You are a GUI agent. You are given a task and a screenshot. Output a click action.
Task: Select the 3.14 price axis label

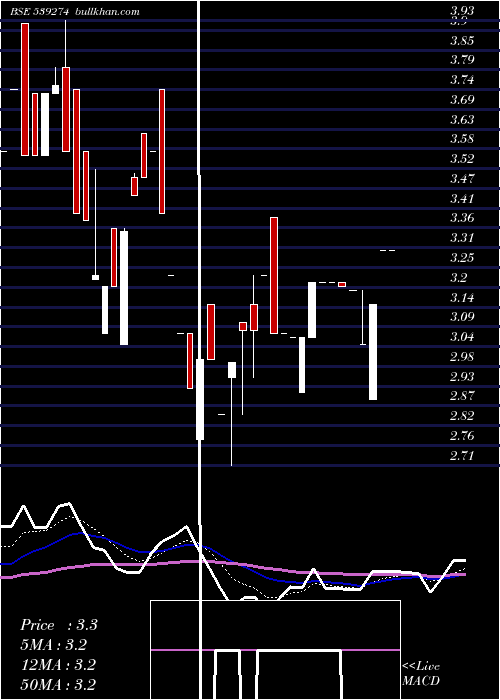462,297
